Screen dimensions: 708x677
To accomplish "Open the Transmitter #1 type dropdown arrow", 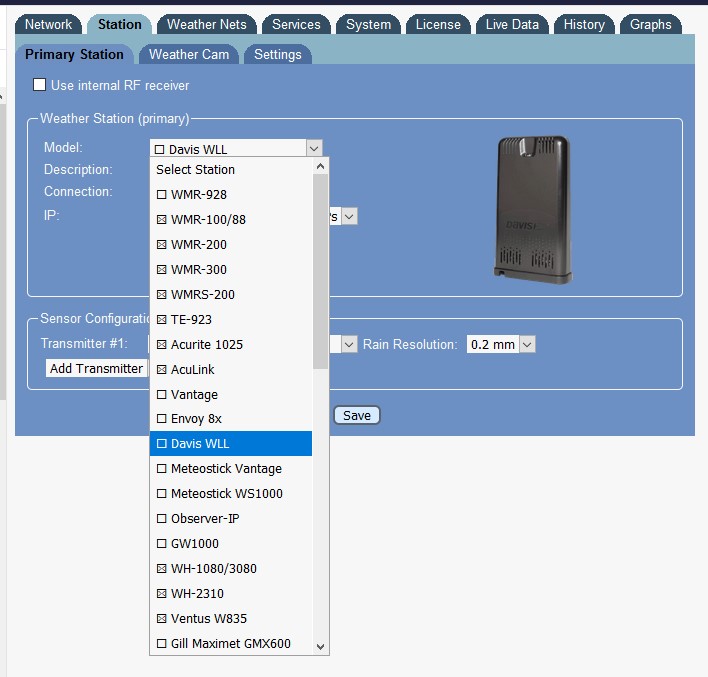I will coord(349,345).
